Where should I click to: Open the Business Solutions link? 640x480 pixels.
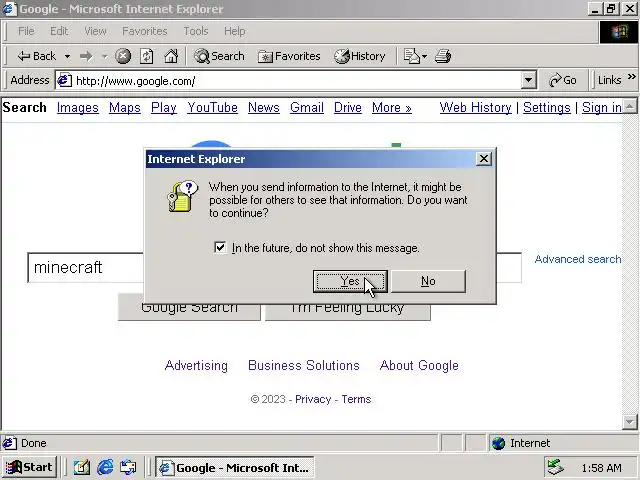click(304, 365)
